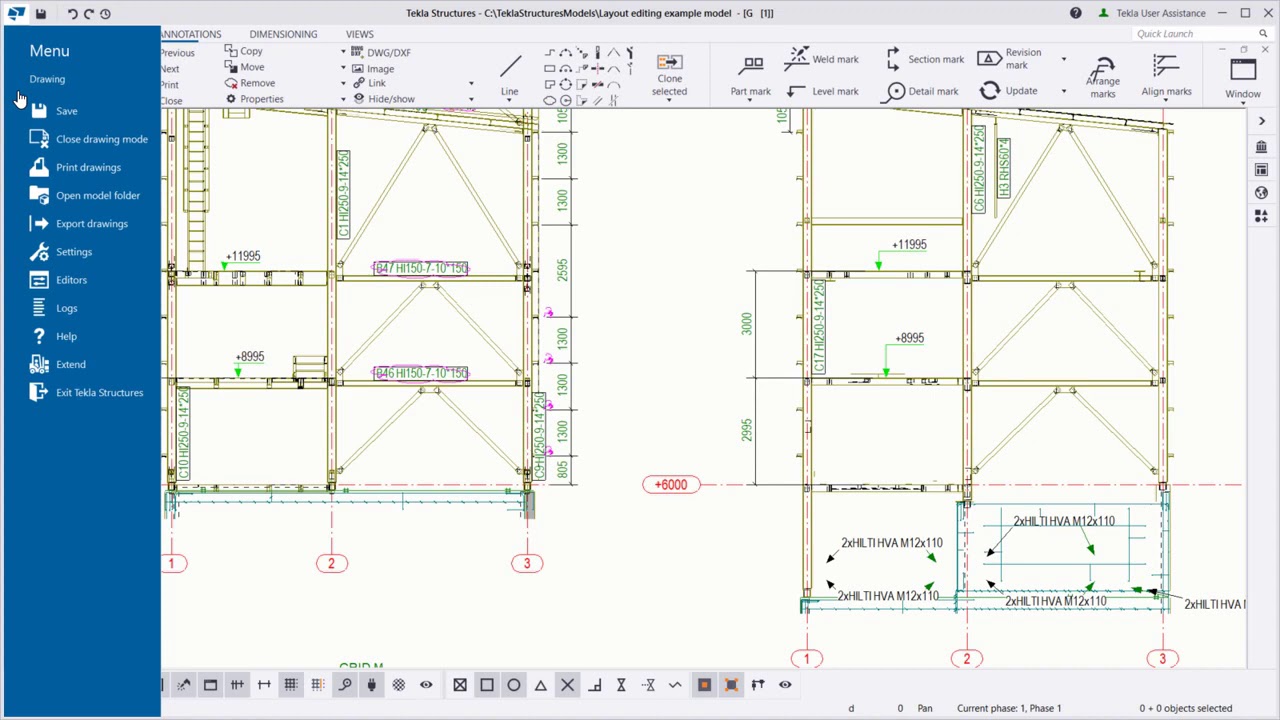Image resolution: width=1280 pixels, height=720 pixels.
Task: Click the undo arrow in title bar
Action: (x=72, y=13)
